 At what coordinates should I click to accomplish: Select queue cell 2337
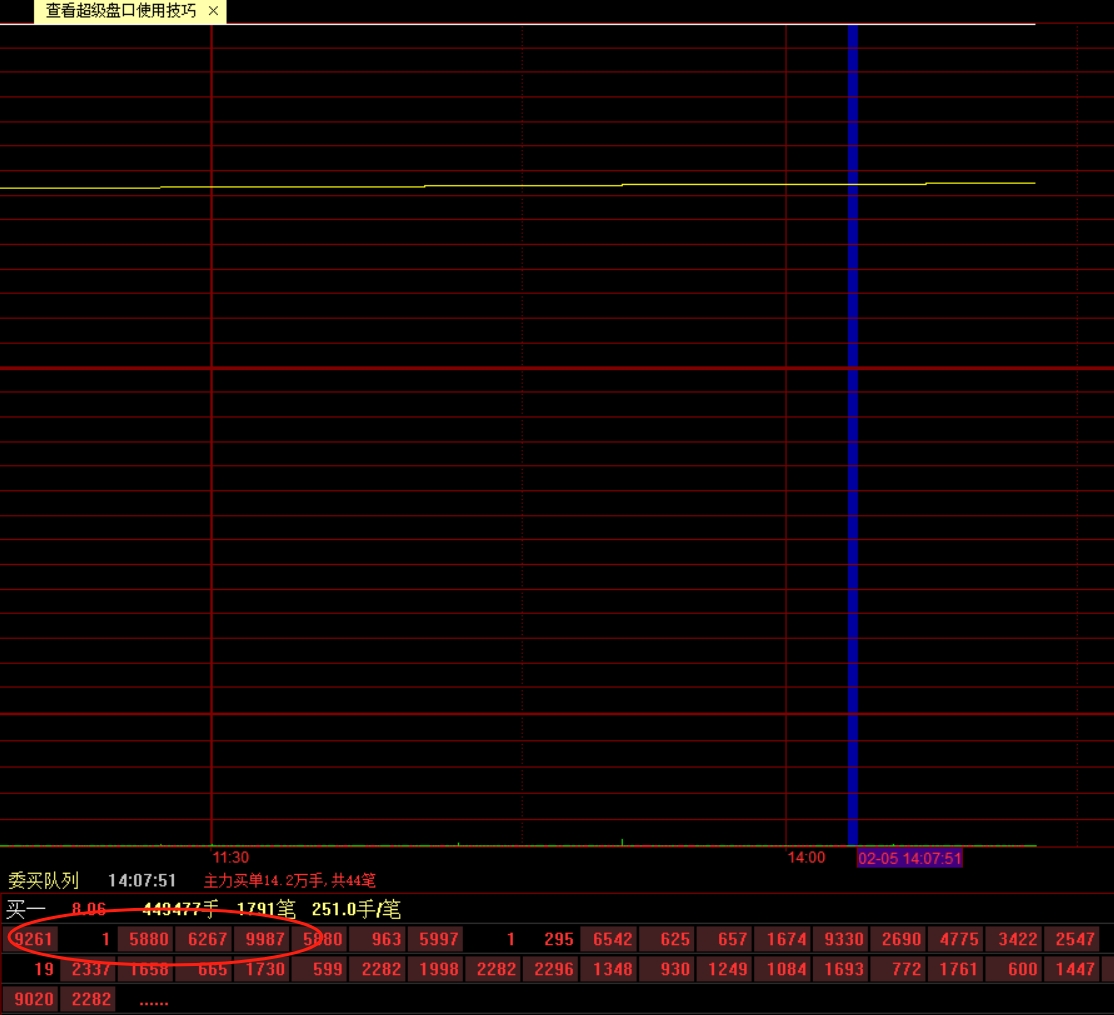88,969
